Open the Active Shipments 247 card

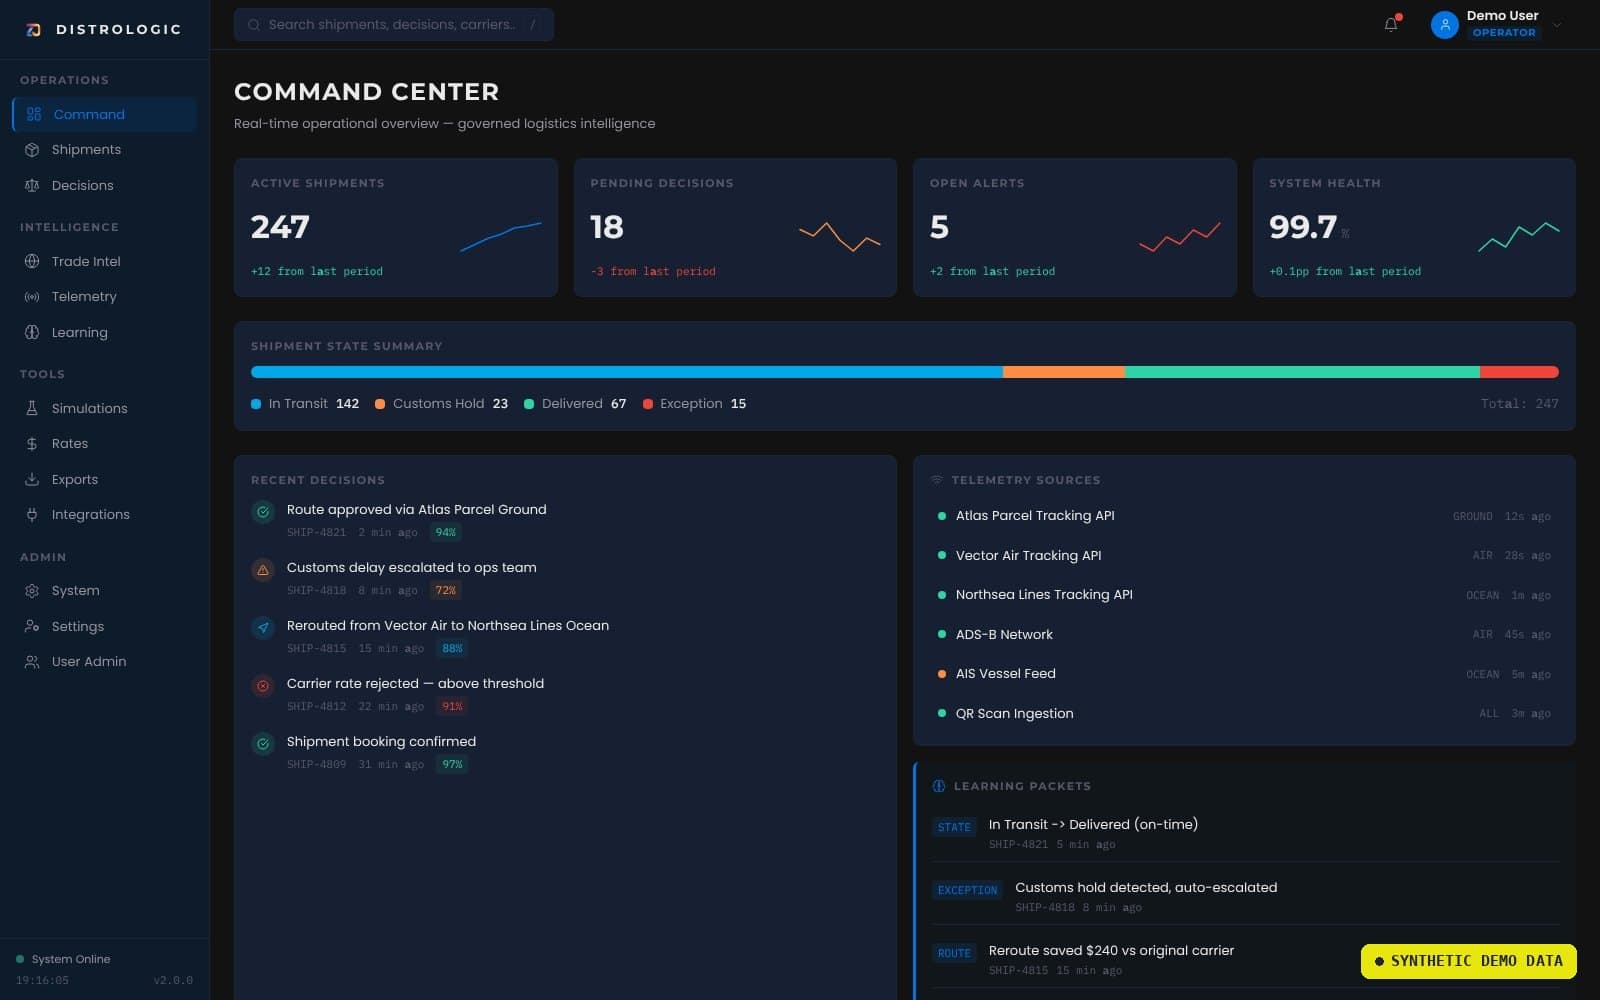395,227
